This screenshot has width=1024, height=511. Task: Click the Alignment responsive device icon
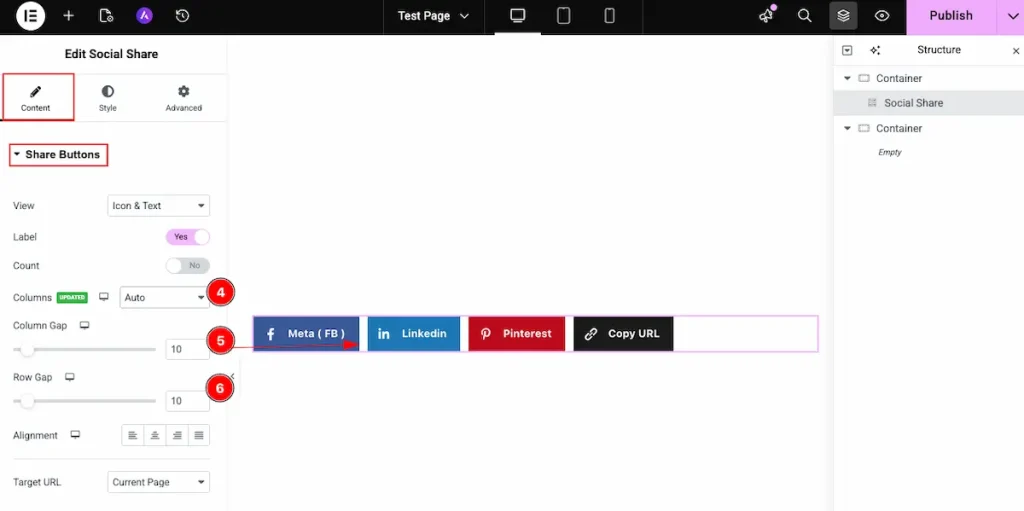pyautogui.click(x=75, y=435)
